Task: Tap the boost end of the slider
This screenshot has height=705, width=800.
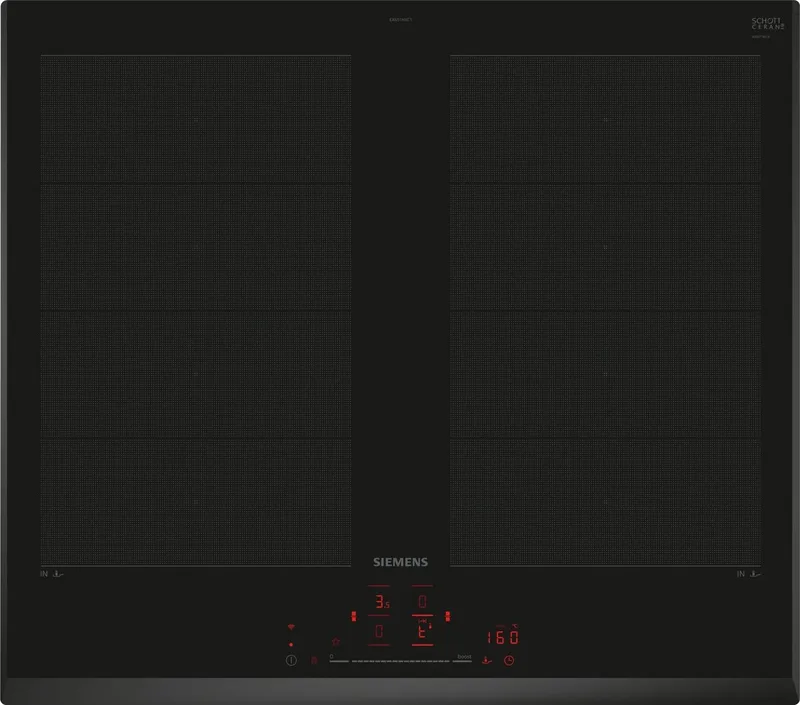Action: coord(464,658)
